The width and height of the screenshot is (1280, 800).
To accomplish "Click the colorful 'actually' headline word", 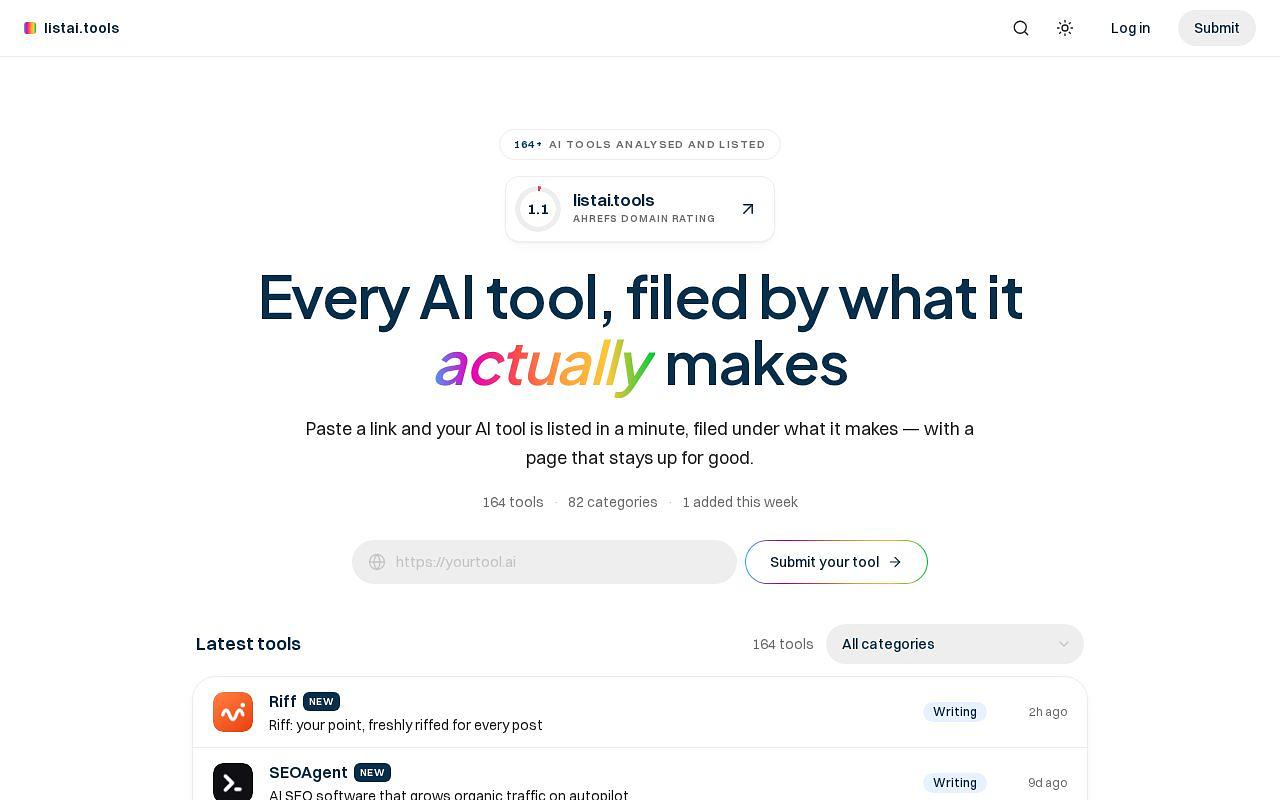I will click(545, 364).
